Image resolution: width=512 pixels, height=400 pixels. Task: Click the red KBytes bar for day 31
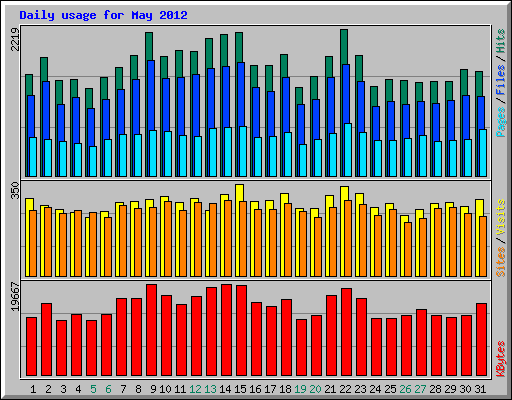(481, 339)
